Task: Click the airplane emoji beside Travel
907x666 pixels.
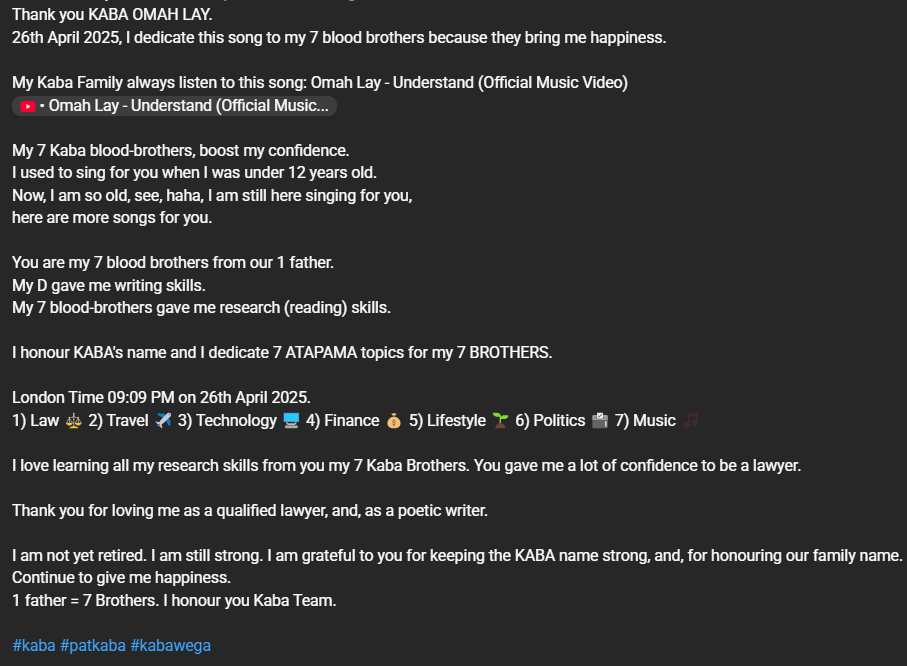Action: [163, 421]
